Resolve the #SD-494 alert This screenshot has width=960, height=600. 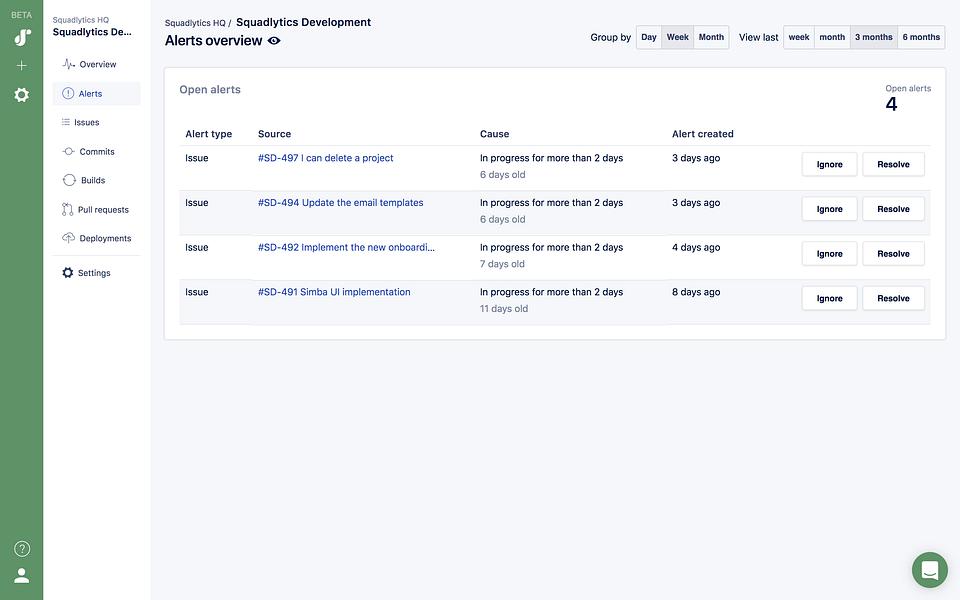(x=893, y=209)
